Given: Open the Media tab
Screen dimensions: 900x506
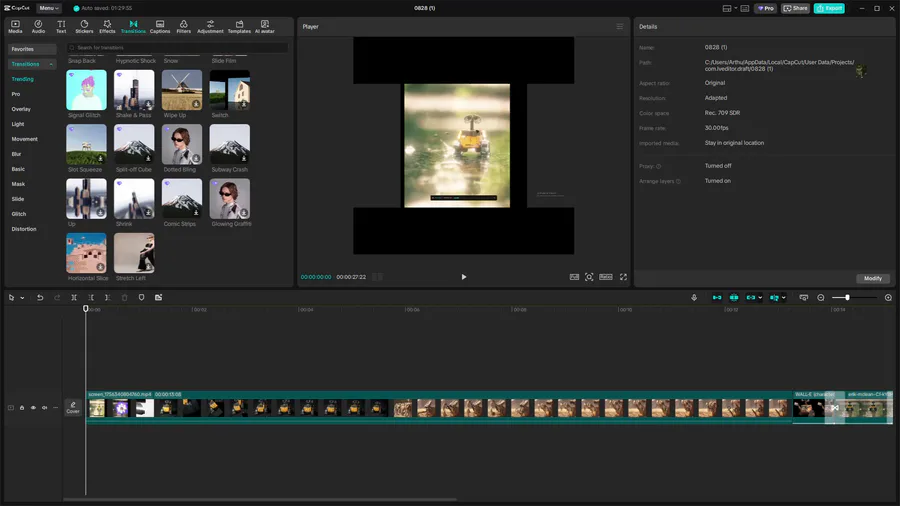Looking at the screenshot, I should pos(15,26).
